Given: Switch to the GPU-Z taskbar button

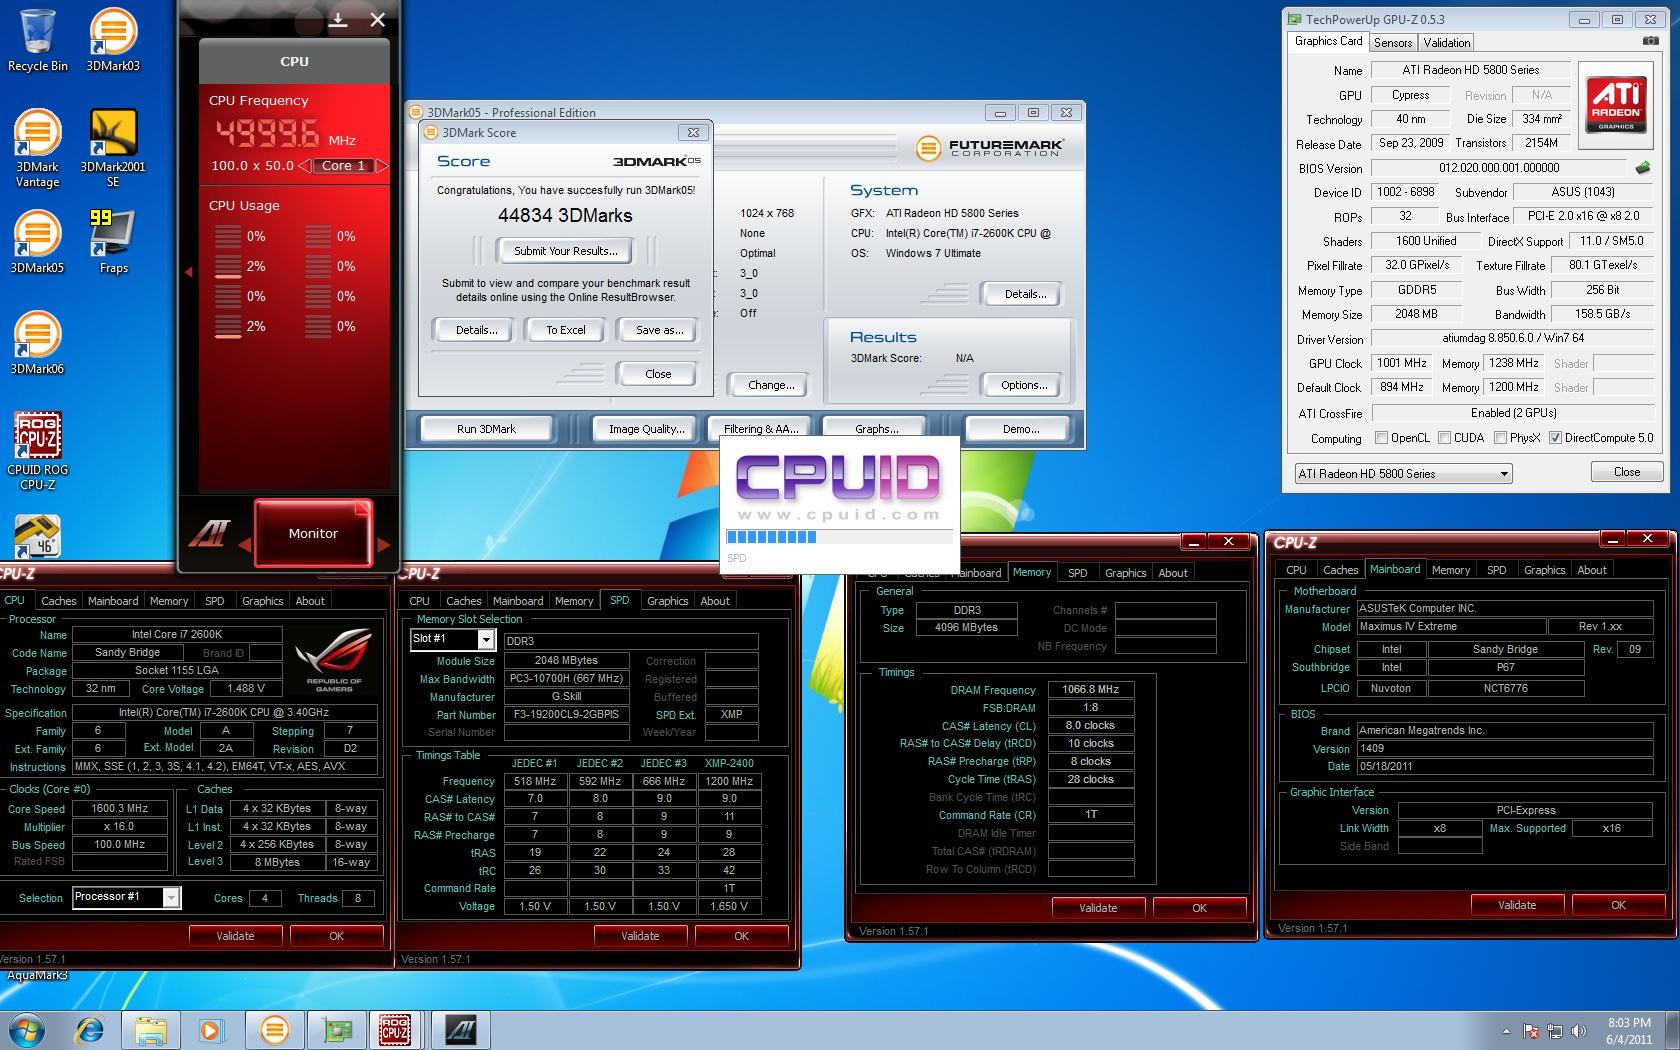Looking at the screenshot, I should coord(336,1029).
